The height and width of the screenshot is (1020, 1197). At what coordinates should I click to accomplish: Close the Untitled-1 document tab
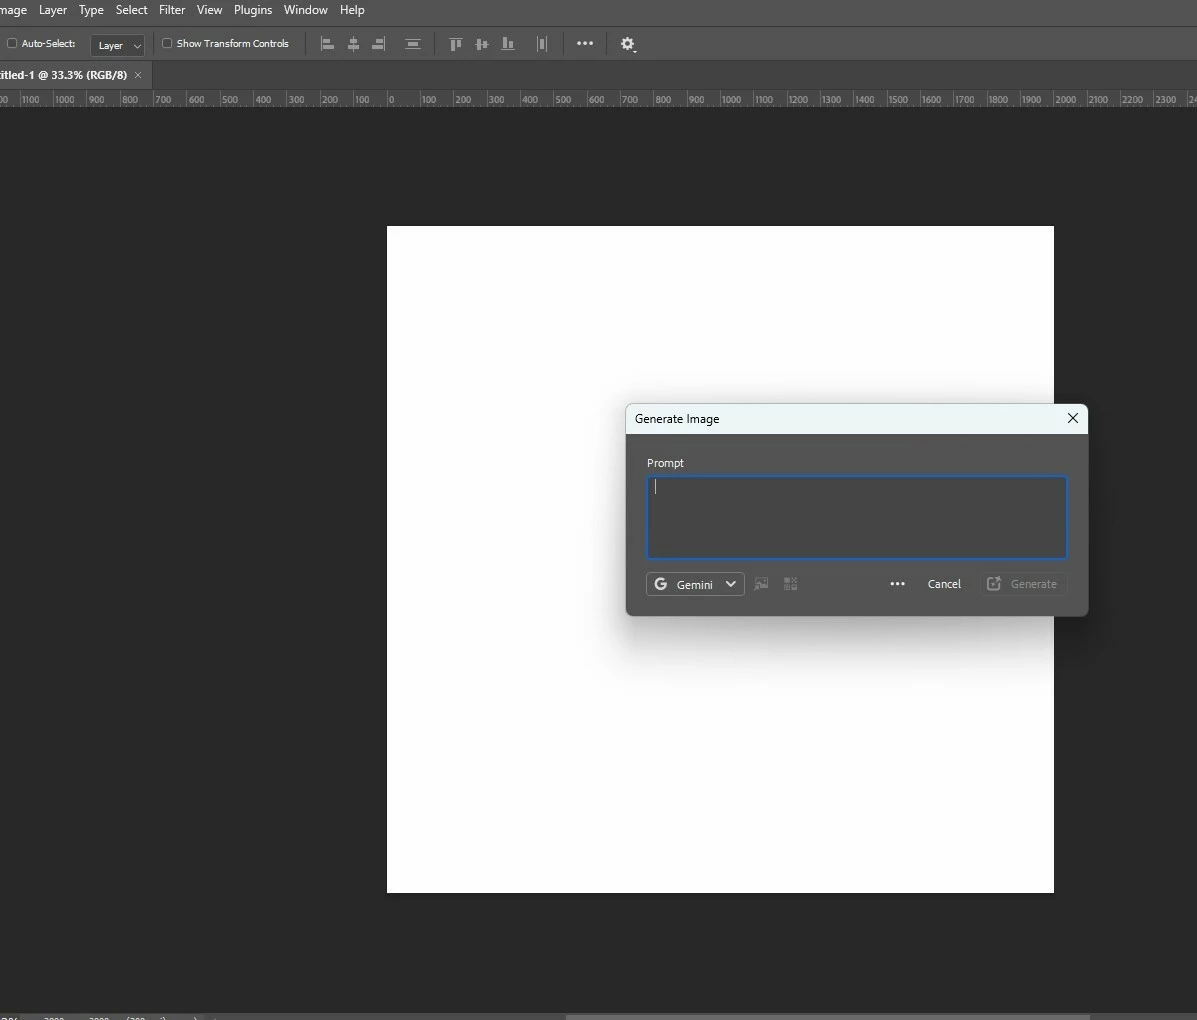(x=138, y=75)
